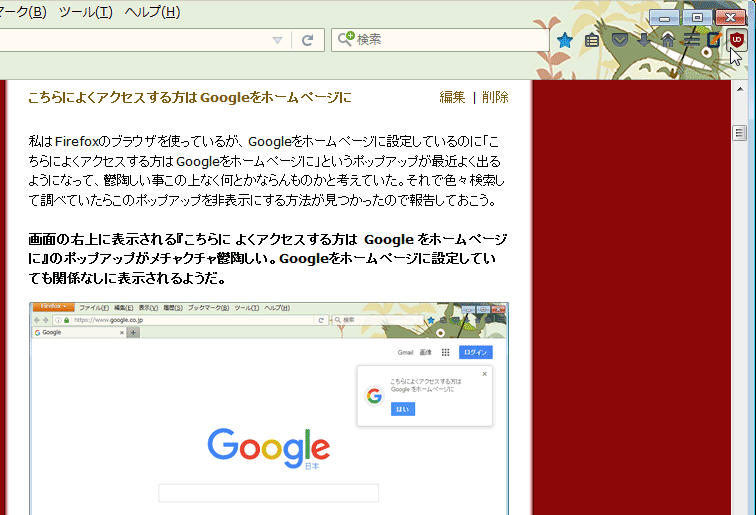
Task: Open the article title こちらによくアクセスする方は link
Action: coord(190,97)
